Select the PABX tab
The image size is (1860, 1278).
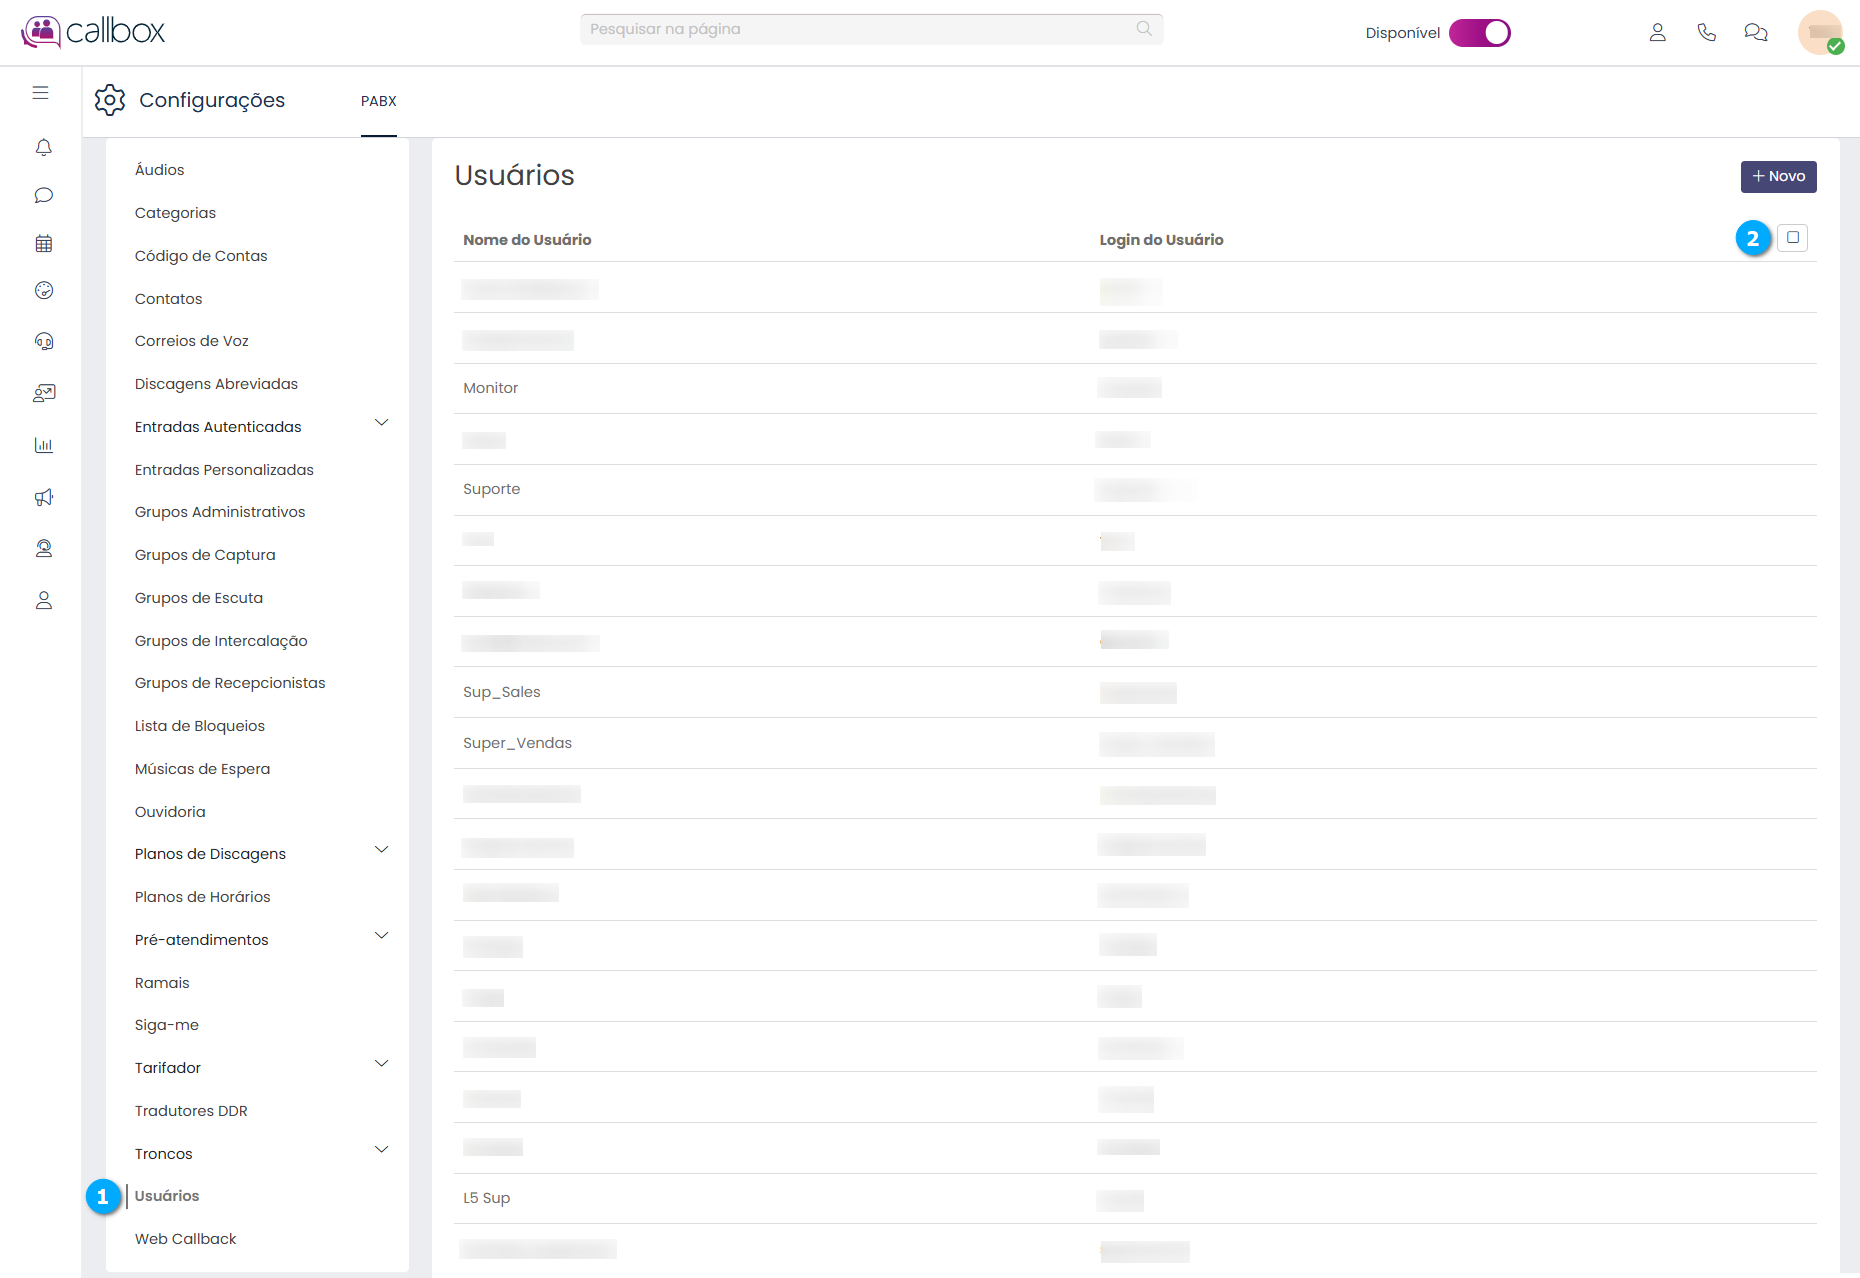click(379, 101)
